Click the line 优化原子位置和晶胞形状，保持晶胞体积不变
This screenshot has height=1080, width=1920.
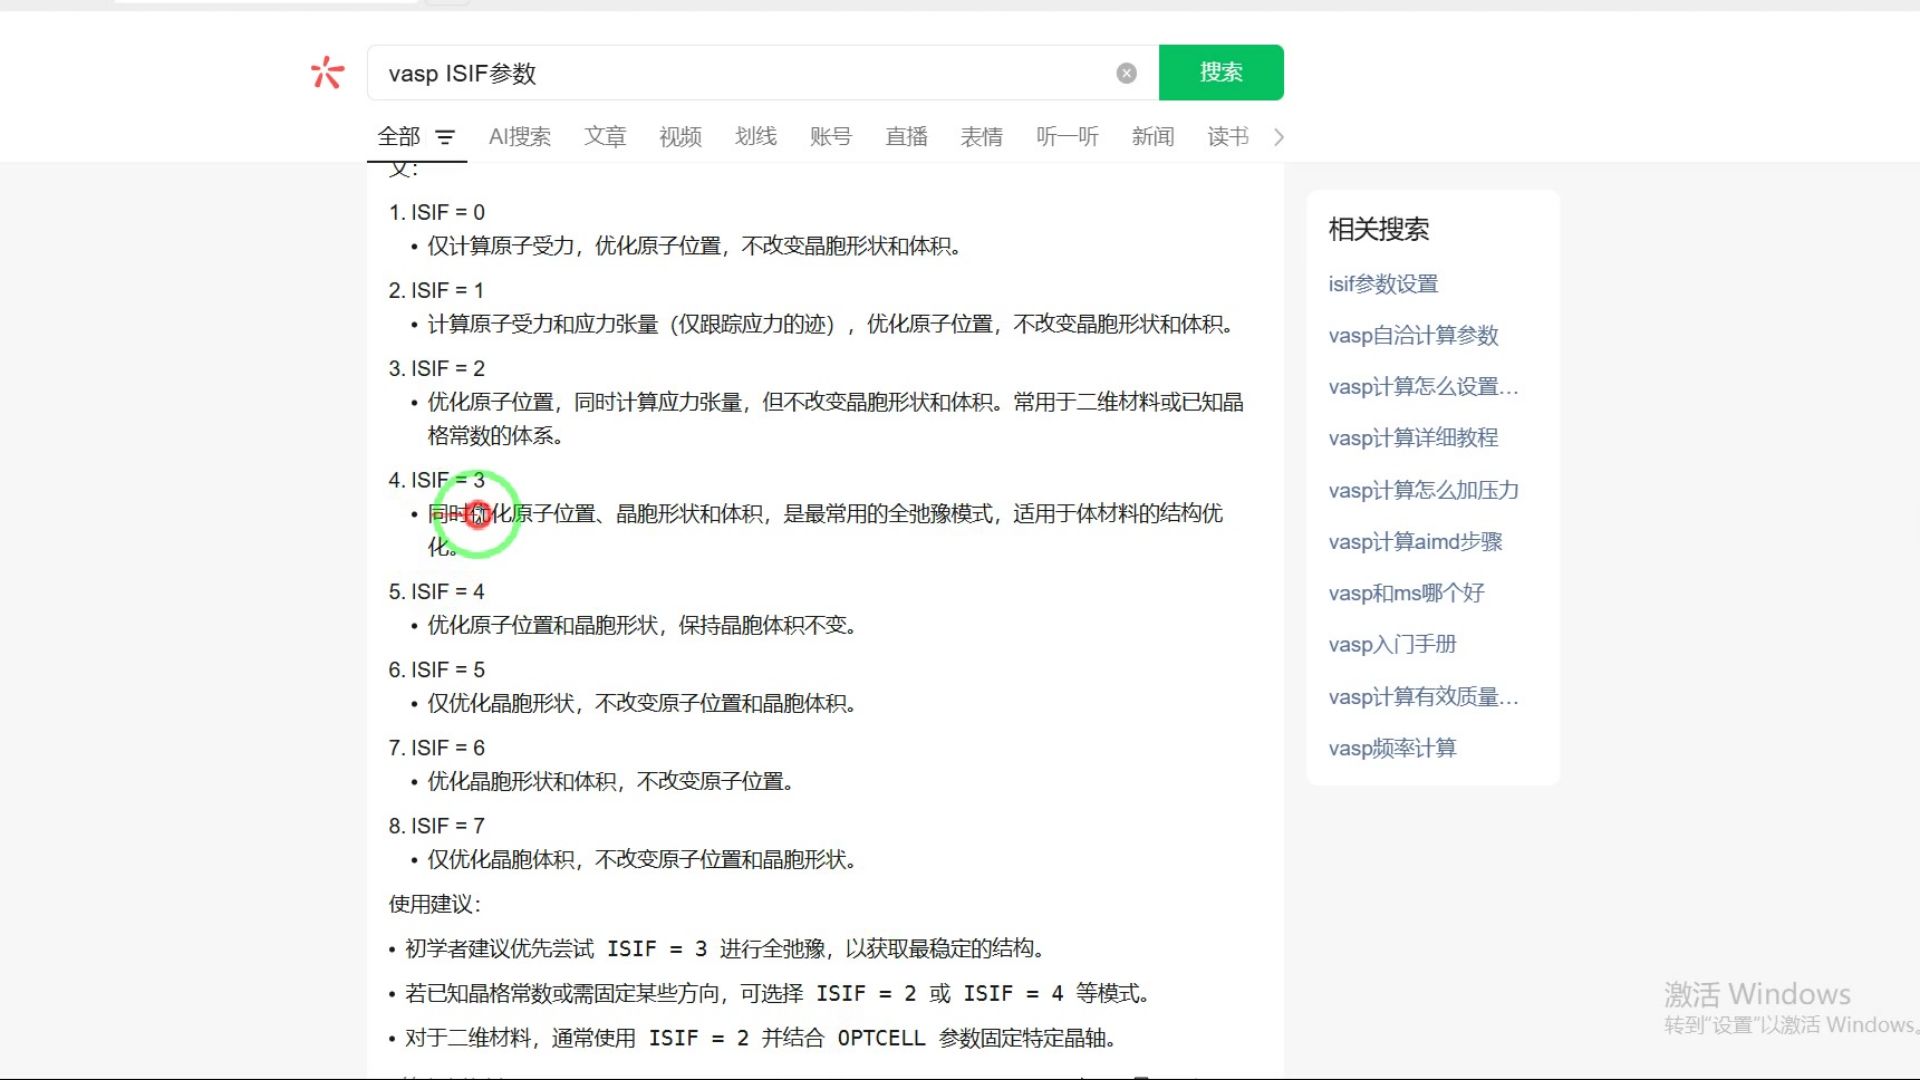click(642, 626)
